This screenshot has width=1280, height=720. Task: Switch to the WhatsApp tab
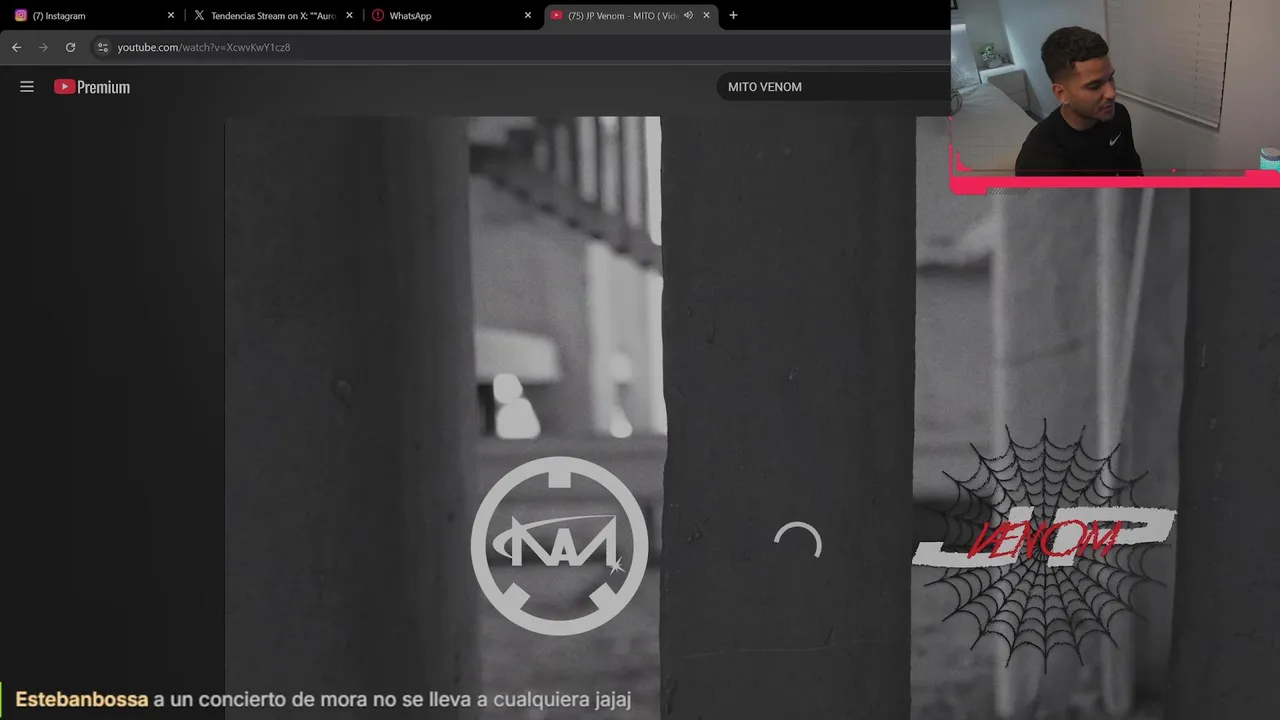tap(452, 15)
